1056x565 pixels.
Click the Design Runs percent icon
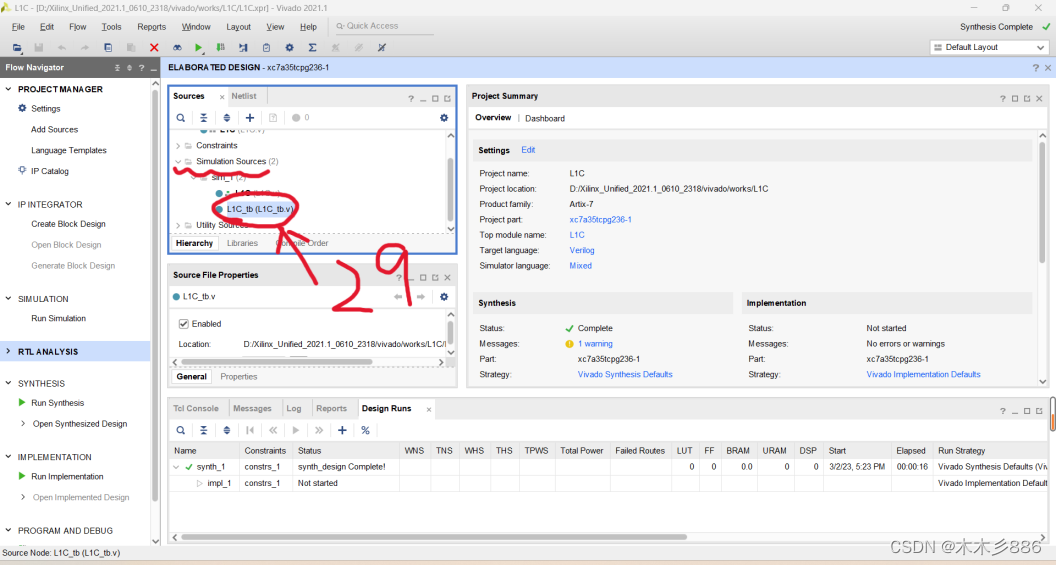365,430
